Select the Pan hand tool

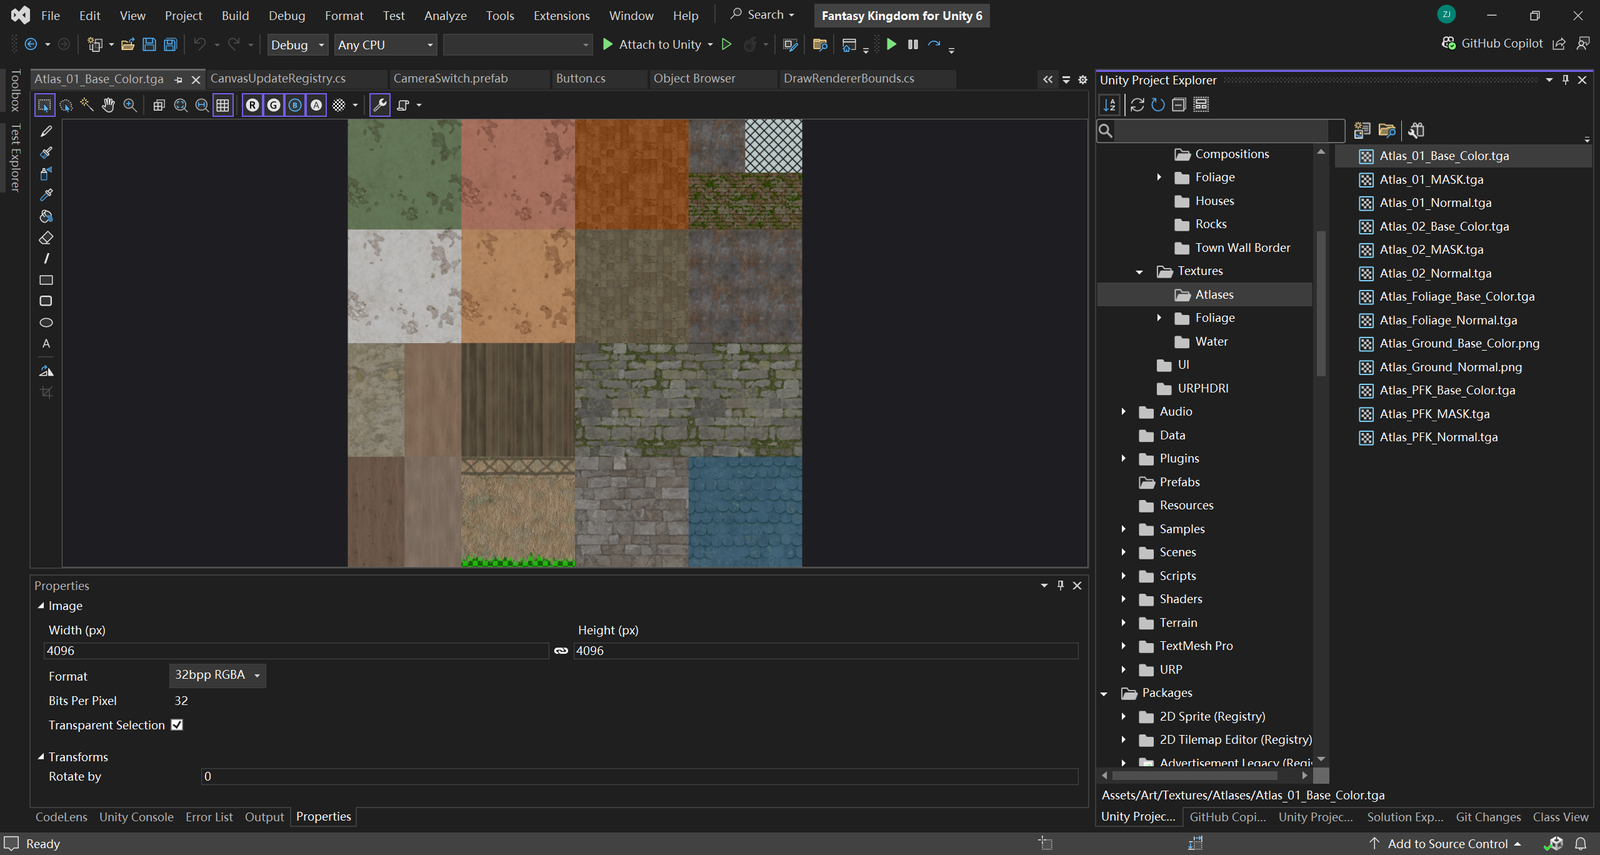(108, 105)
